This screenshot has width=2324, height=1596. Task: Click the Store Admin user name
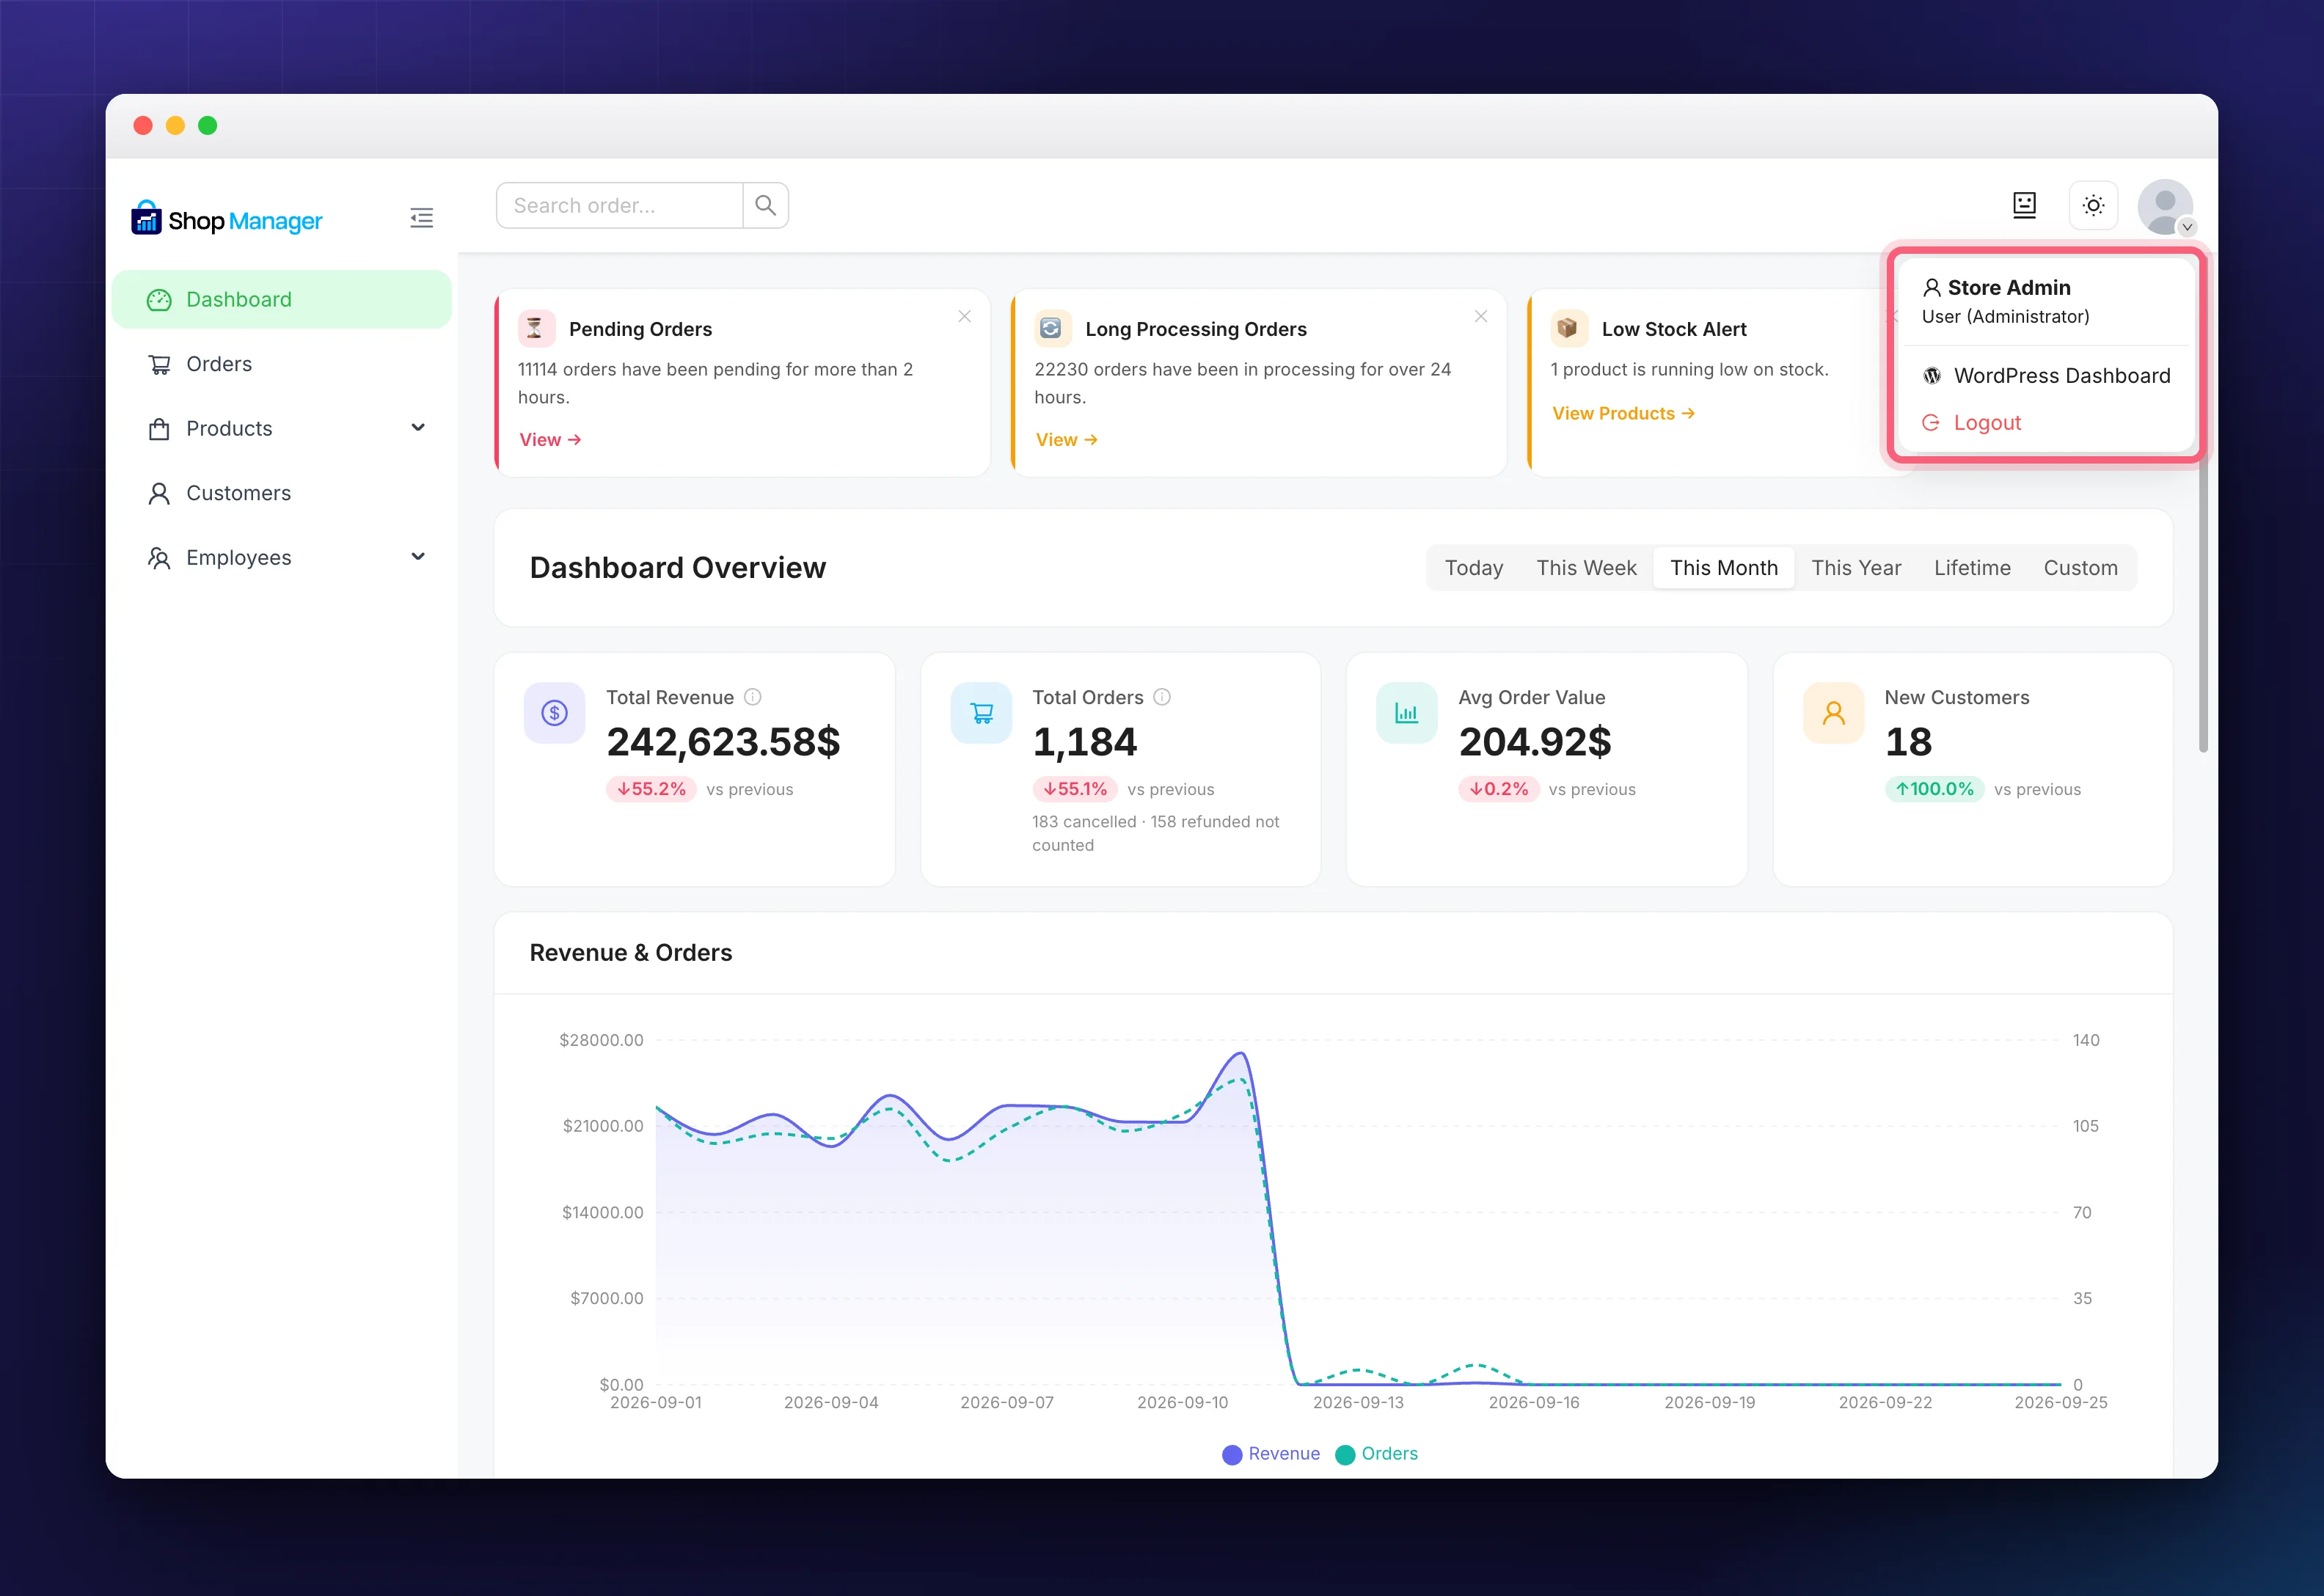[x=2009, y=288]
